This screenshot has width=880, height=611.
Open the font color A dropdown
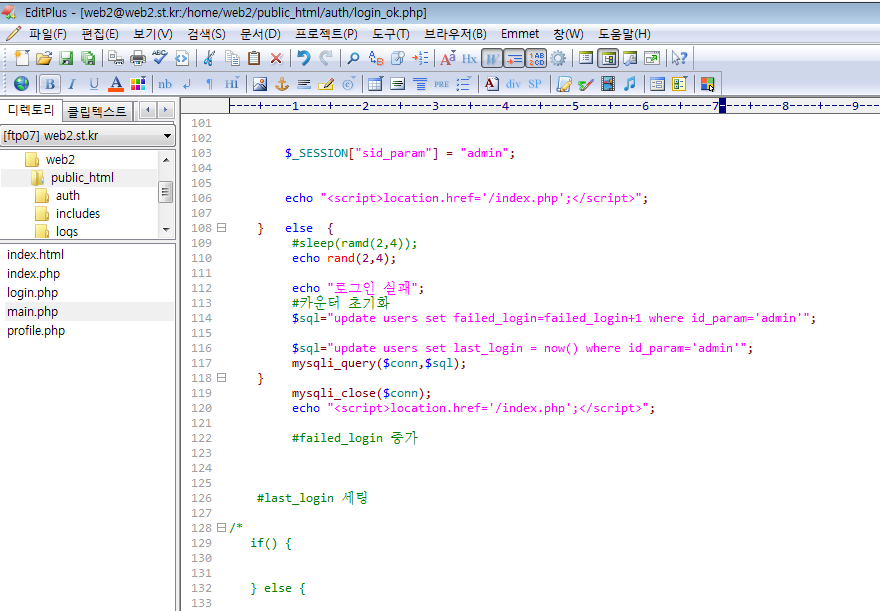pos(116,84)
